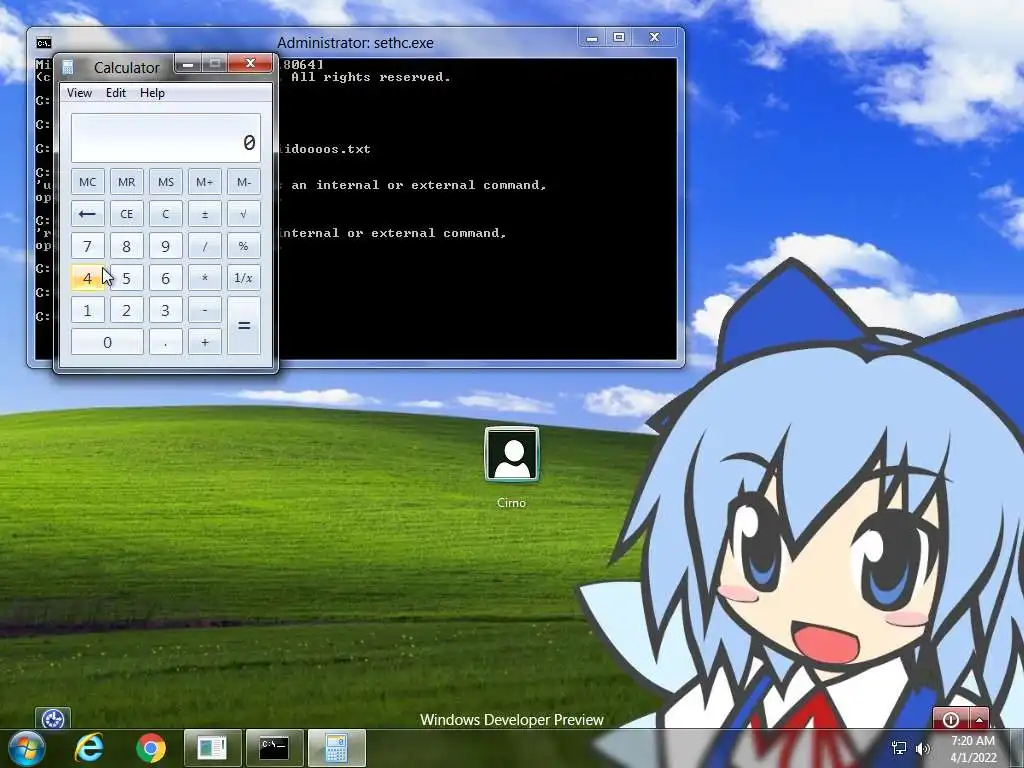Click the M+ memory add button

(x=204, y=182)
